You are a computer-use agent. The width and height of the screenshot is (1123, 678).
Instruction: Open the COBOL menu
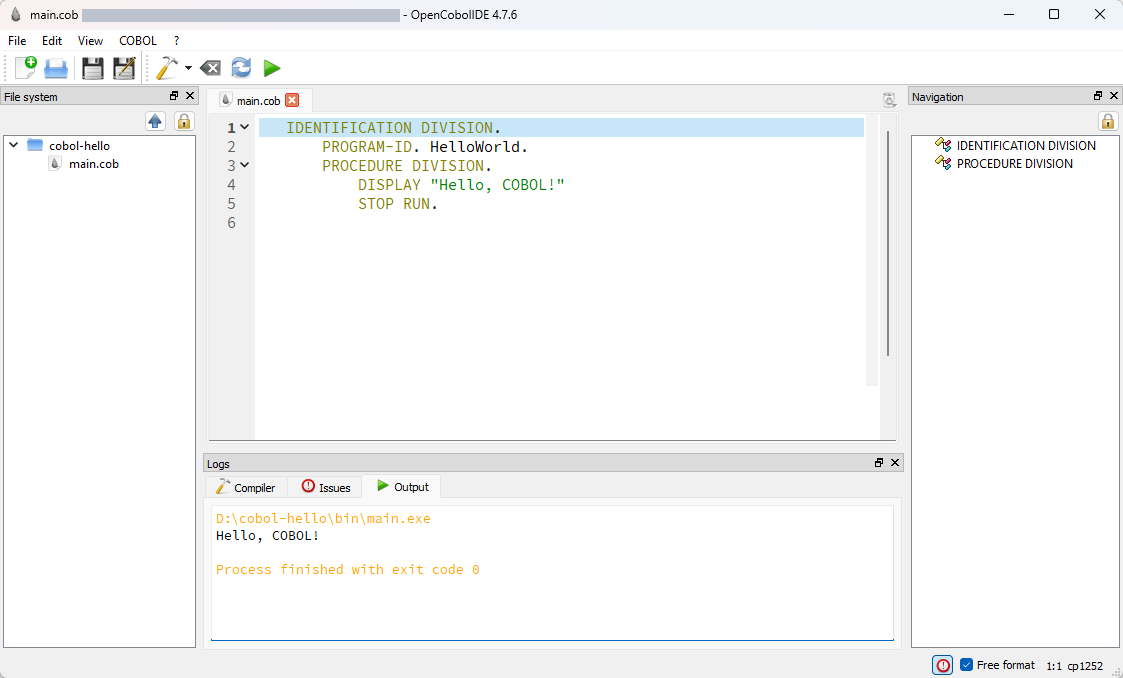pyautogui.click(x=137, y=41)
